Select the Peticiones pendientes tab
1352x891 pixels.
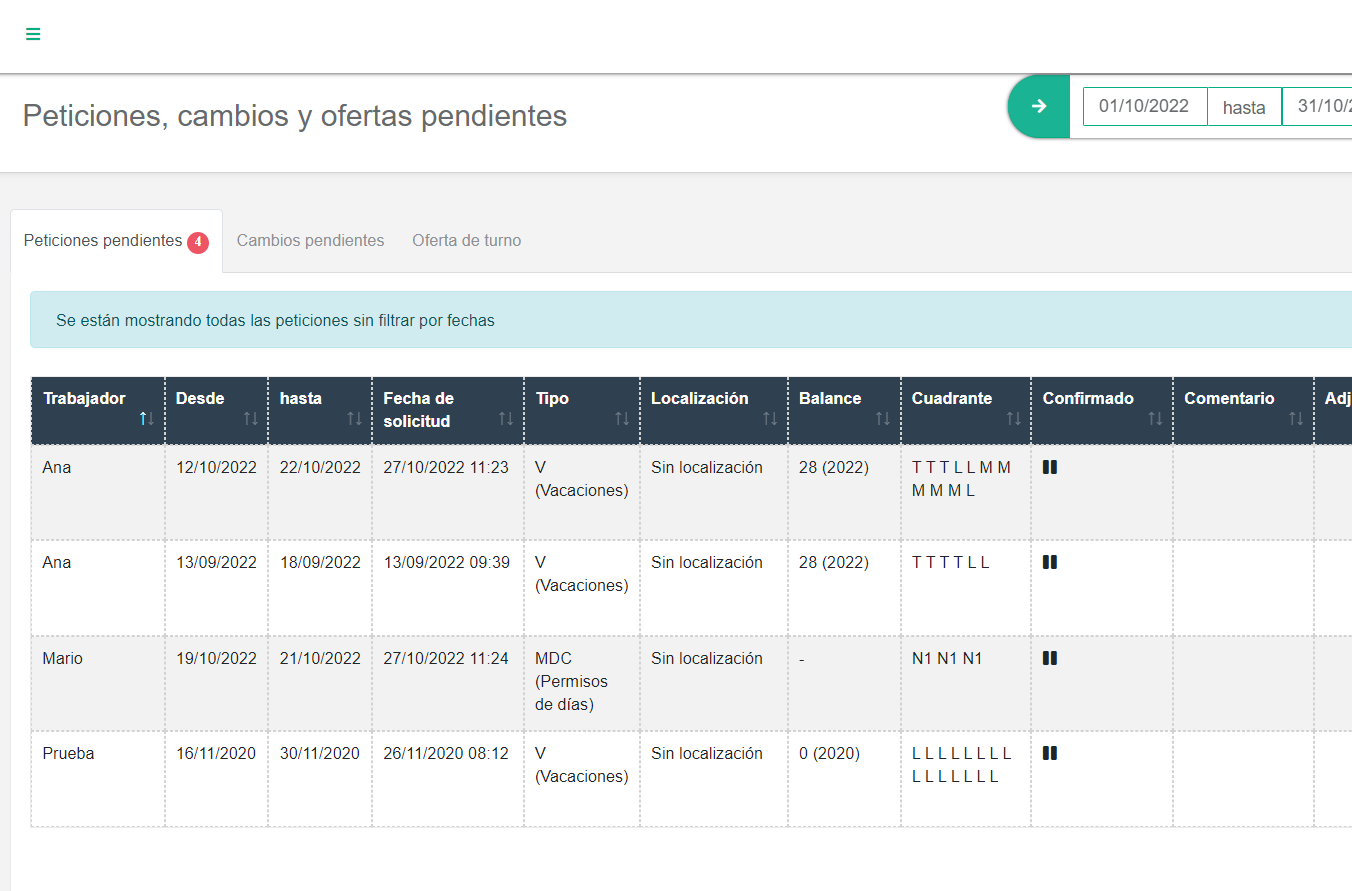(103, 241)
